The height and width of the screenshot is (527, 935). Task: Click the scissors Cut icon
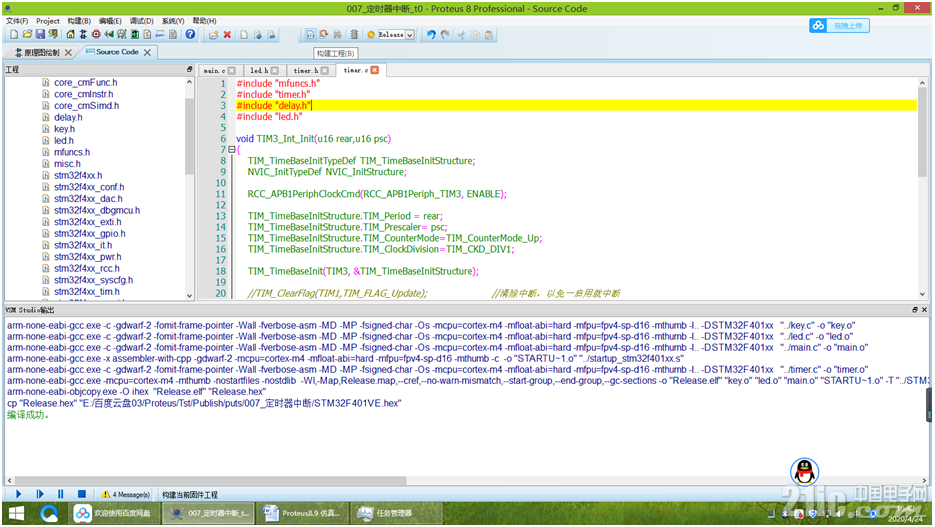tap(461, 35)
